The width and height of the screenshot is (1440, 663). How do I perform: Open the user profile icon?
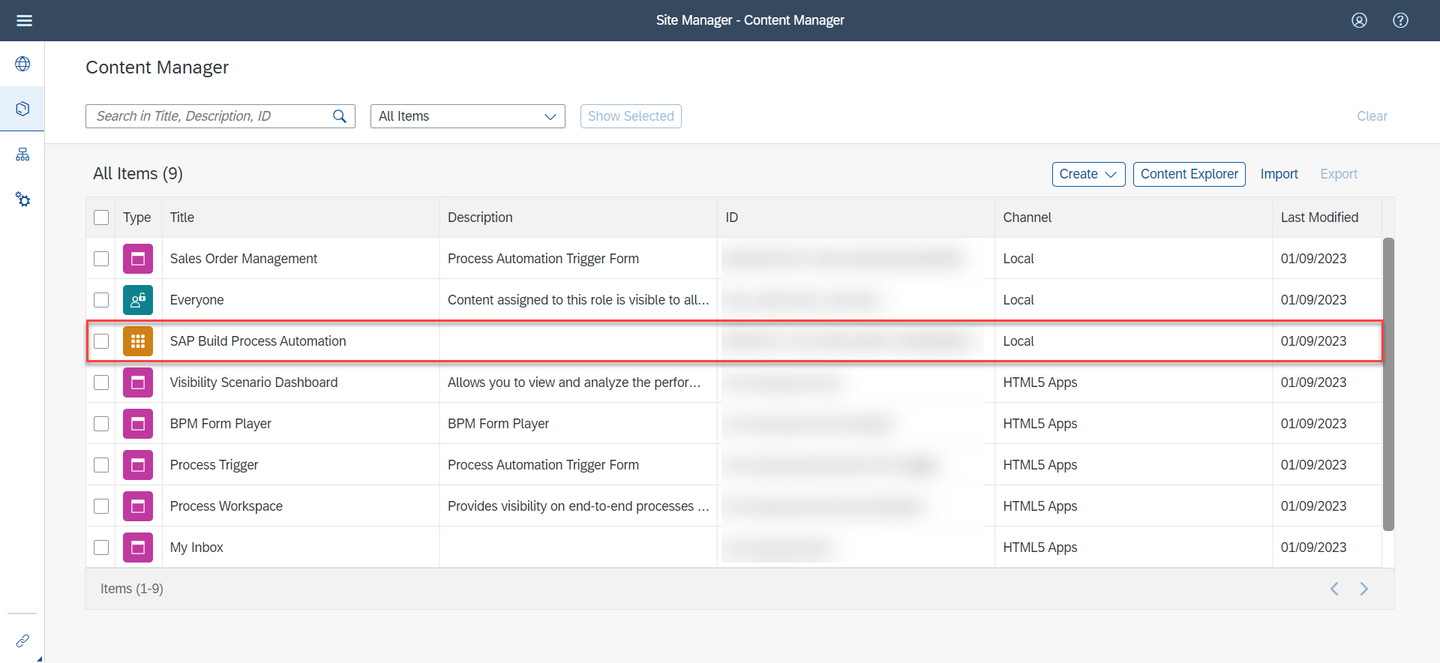pos(1359,20)
